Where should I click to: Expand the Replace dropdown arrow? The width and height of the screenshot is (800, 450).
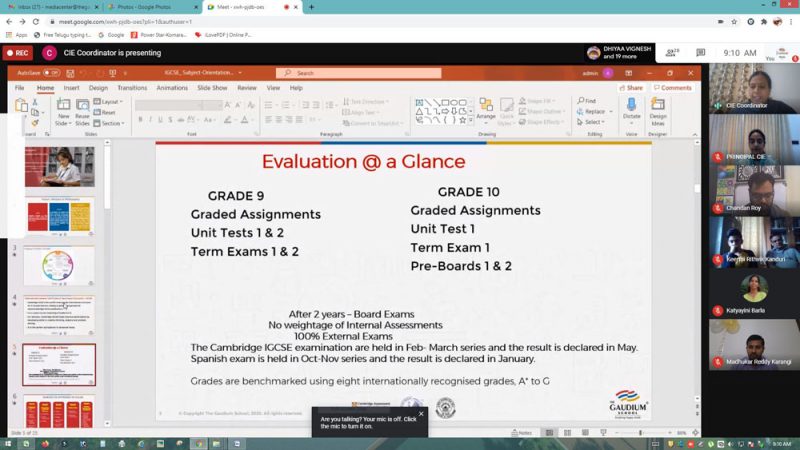[x=611, y=111]
